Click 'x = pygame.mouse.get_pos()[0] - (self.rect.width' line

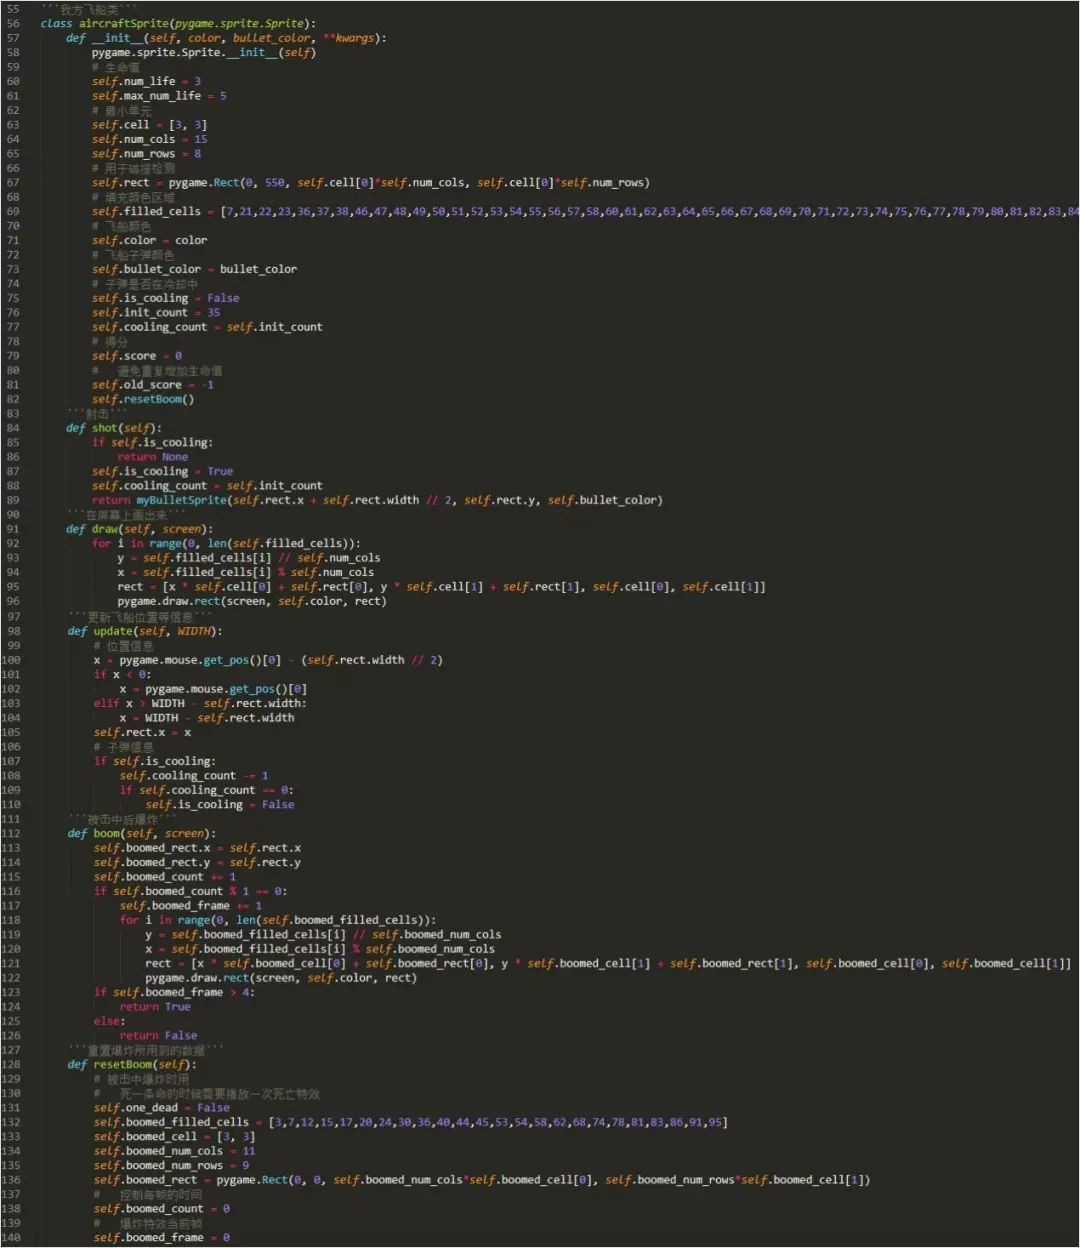click(x=268, y=660)
